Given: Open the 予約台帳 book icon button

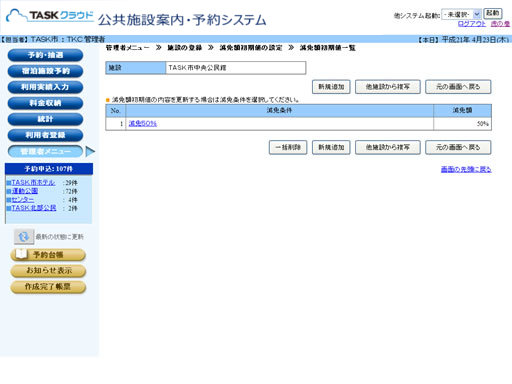Looking at the screenshot, I should click(x=48, y=255).
